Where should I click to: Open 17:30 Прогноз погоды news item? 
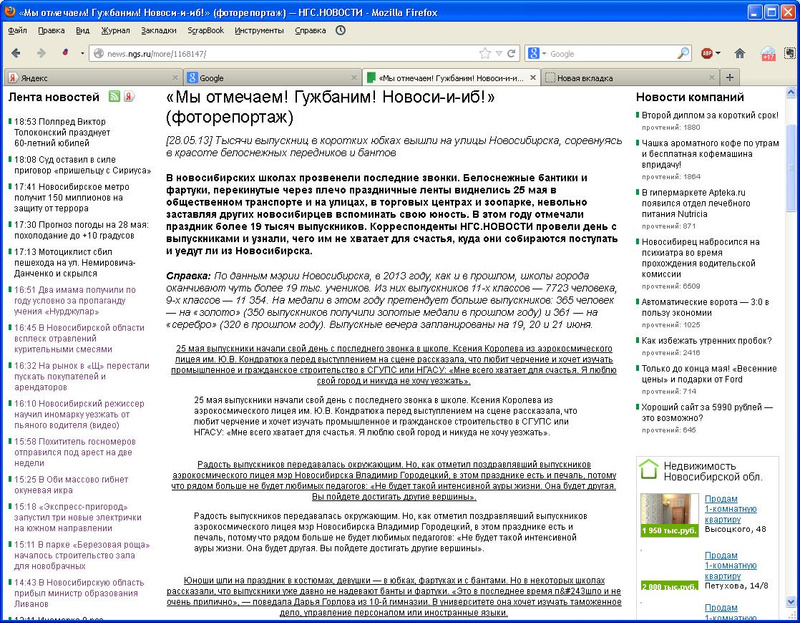pos(81,230)
